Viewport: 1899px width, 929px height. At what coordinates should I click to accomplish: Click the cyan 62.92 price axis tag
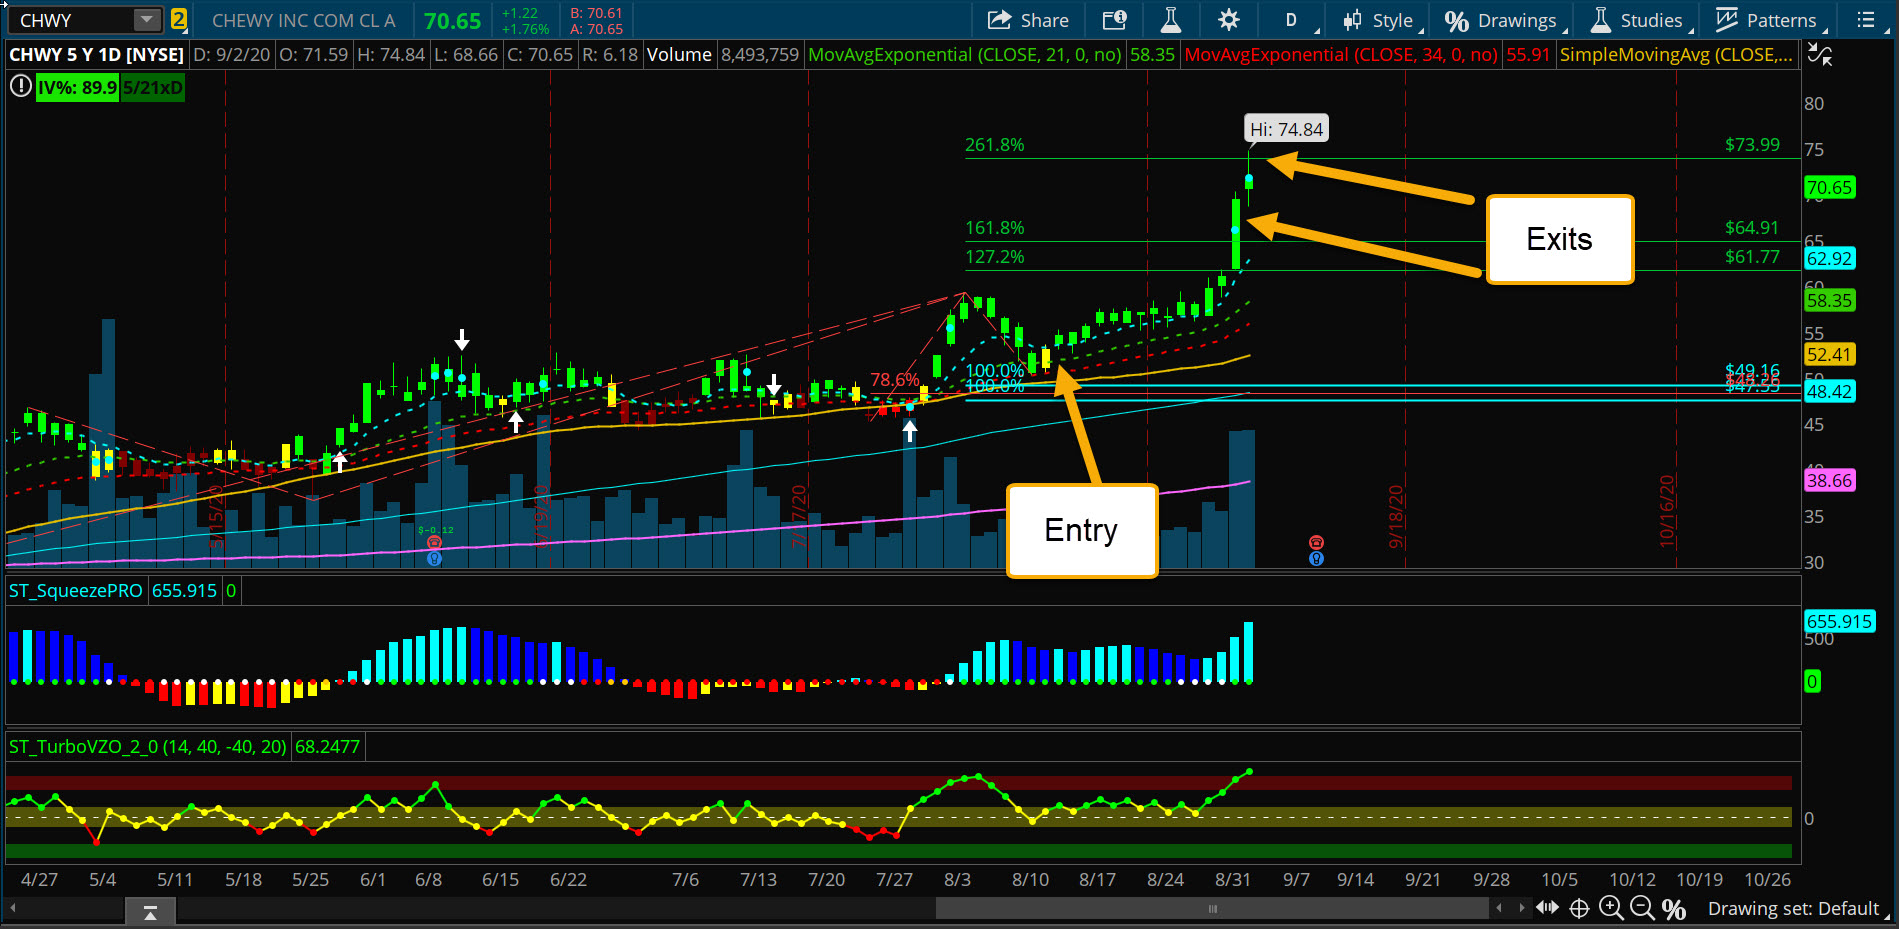[x=1829, y=259]
